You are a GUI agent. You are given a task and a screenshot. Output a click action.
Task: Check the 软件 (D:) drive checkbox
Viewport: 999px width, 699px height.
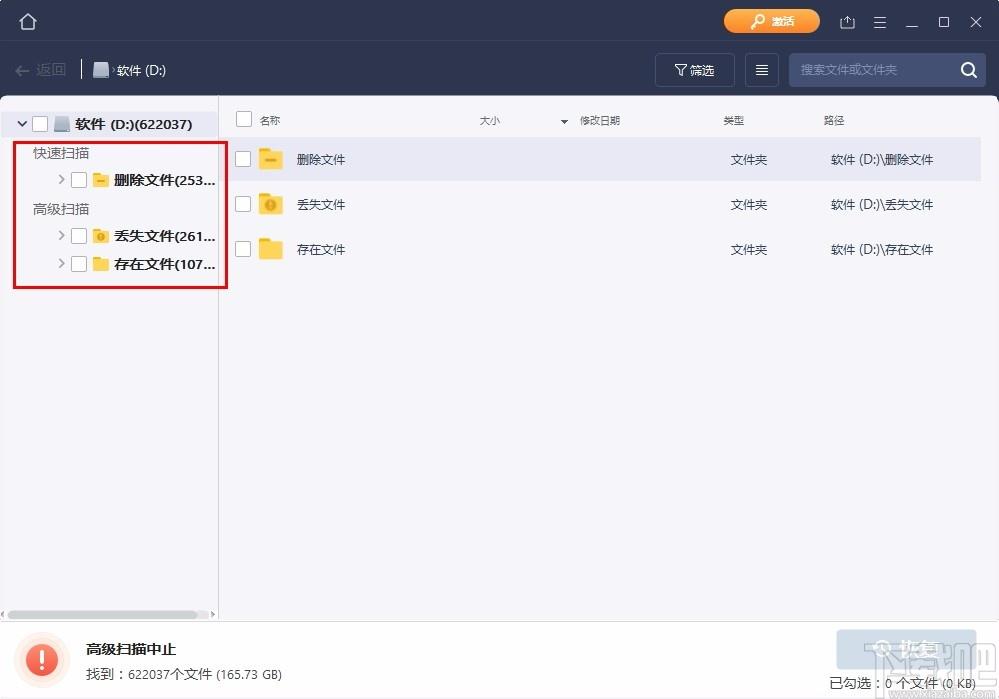[x=40, y=124]
